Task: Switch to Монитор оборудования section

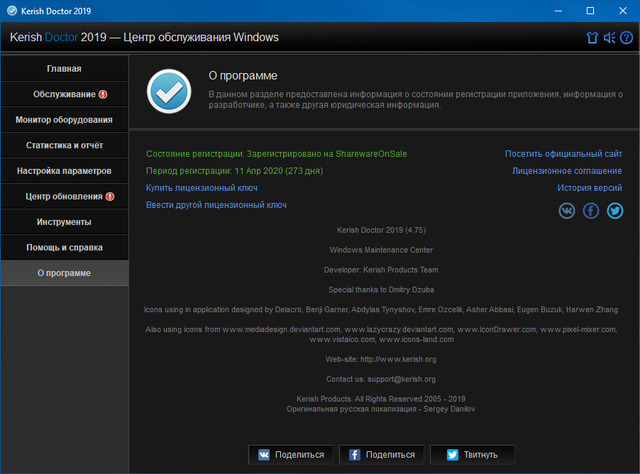Action: [x=64, y=120]
